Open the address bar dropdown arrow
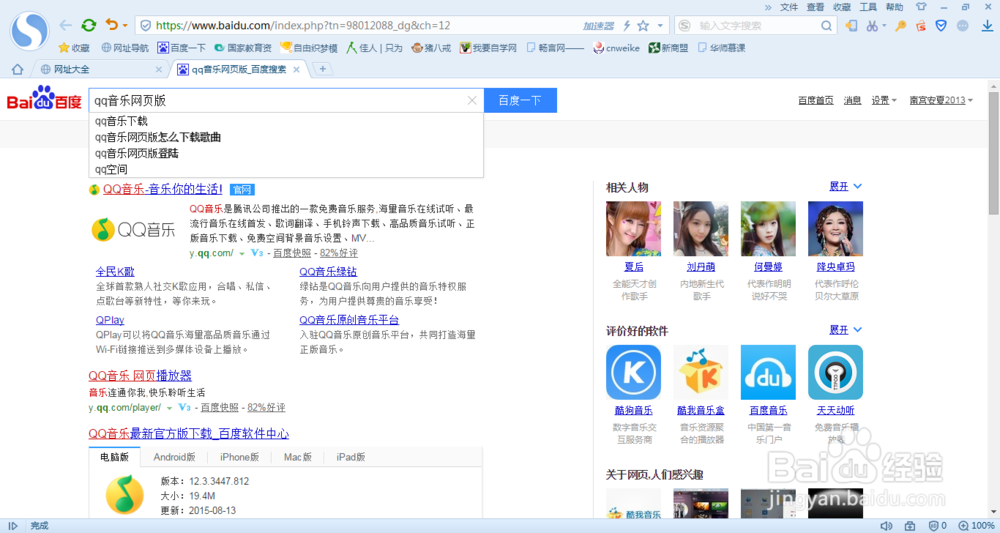The height and width of the screenshot is (533, 1000). (x=660, y=26)
